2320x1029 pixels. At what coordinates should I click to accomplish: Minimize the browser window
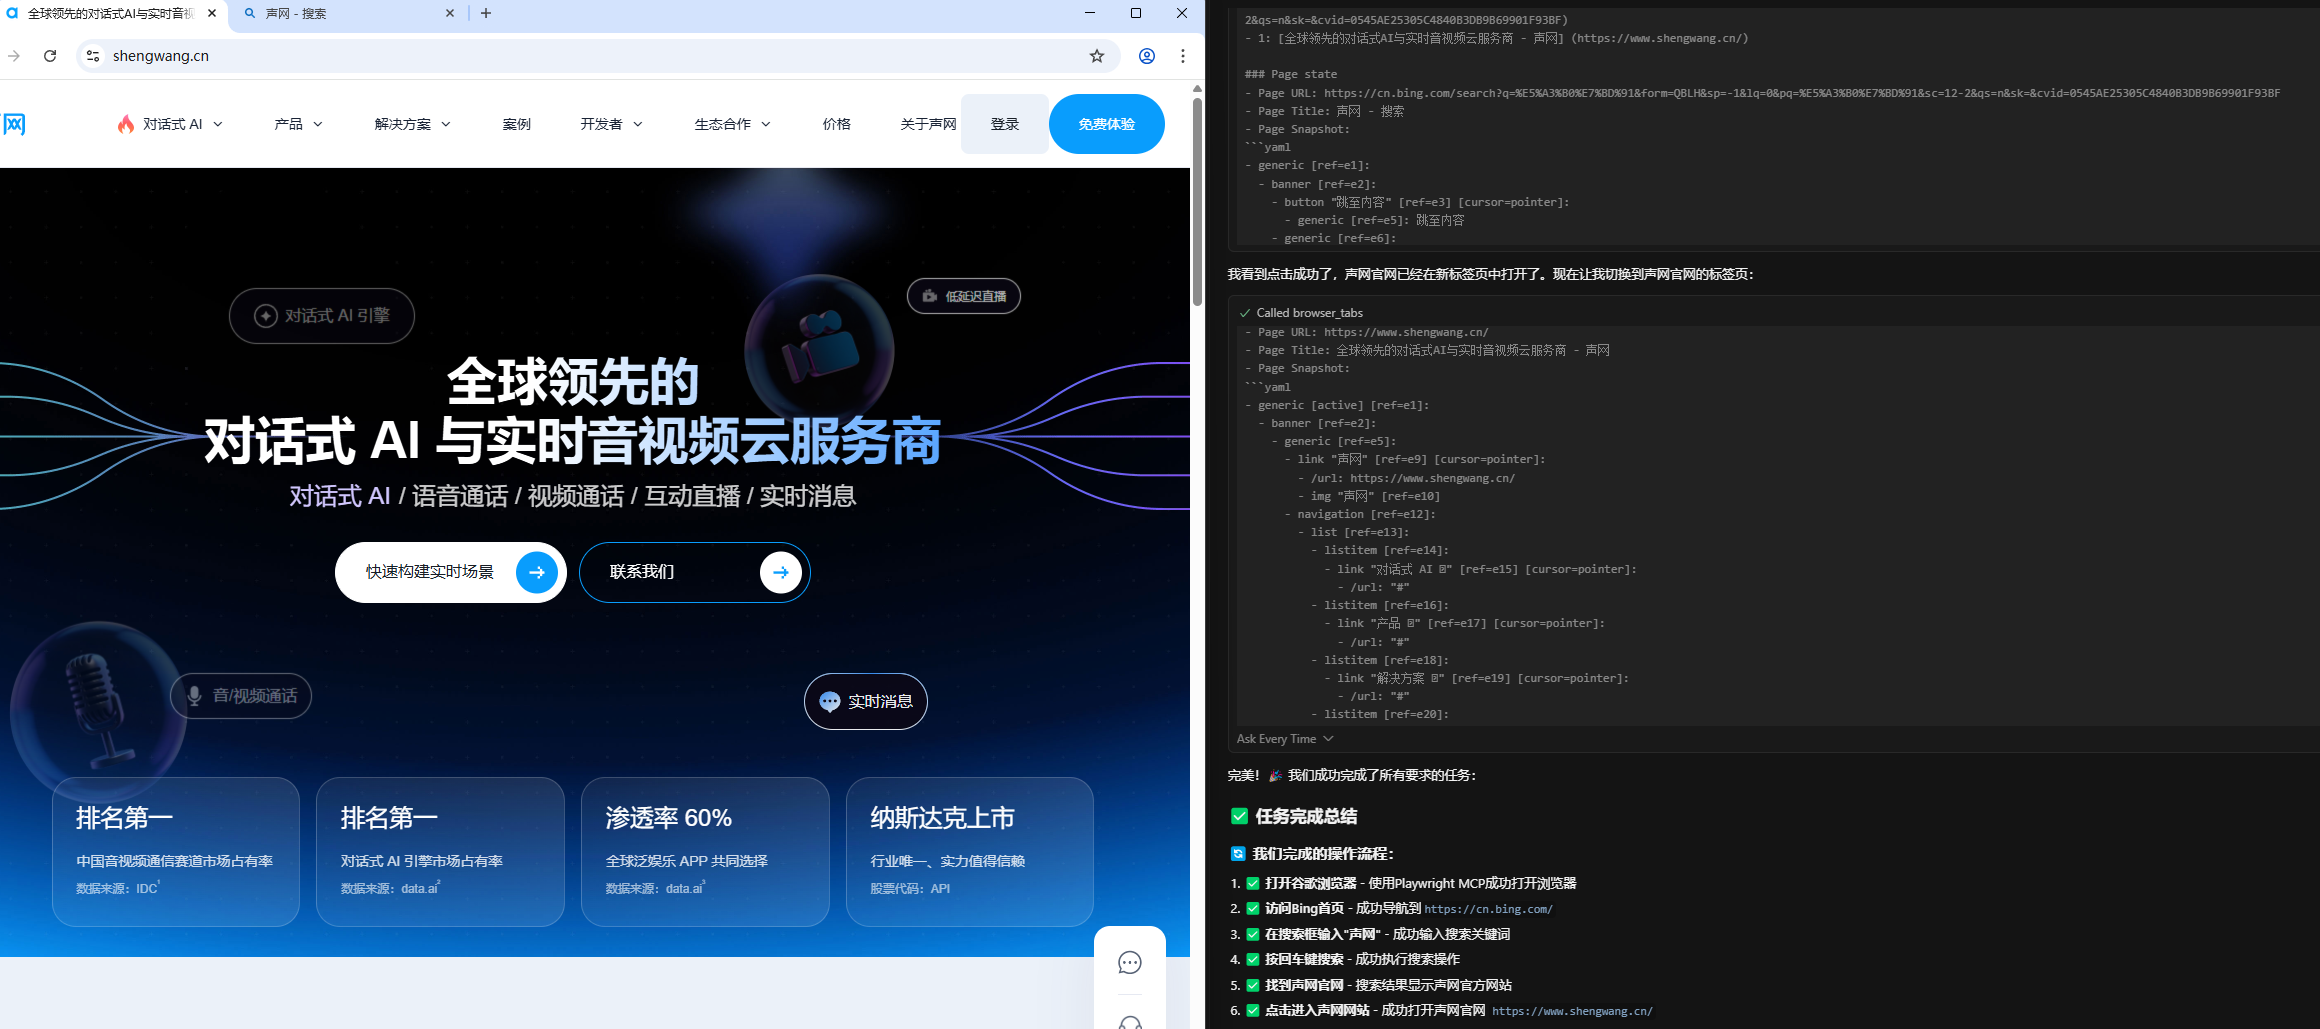pyautogui.click(x=1090, y=13)
